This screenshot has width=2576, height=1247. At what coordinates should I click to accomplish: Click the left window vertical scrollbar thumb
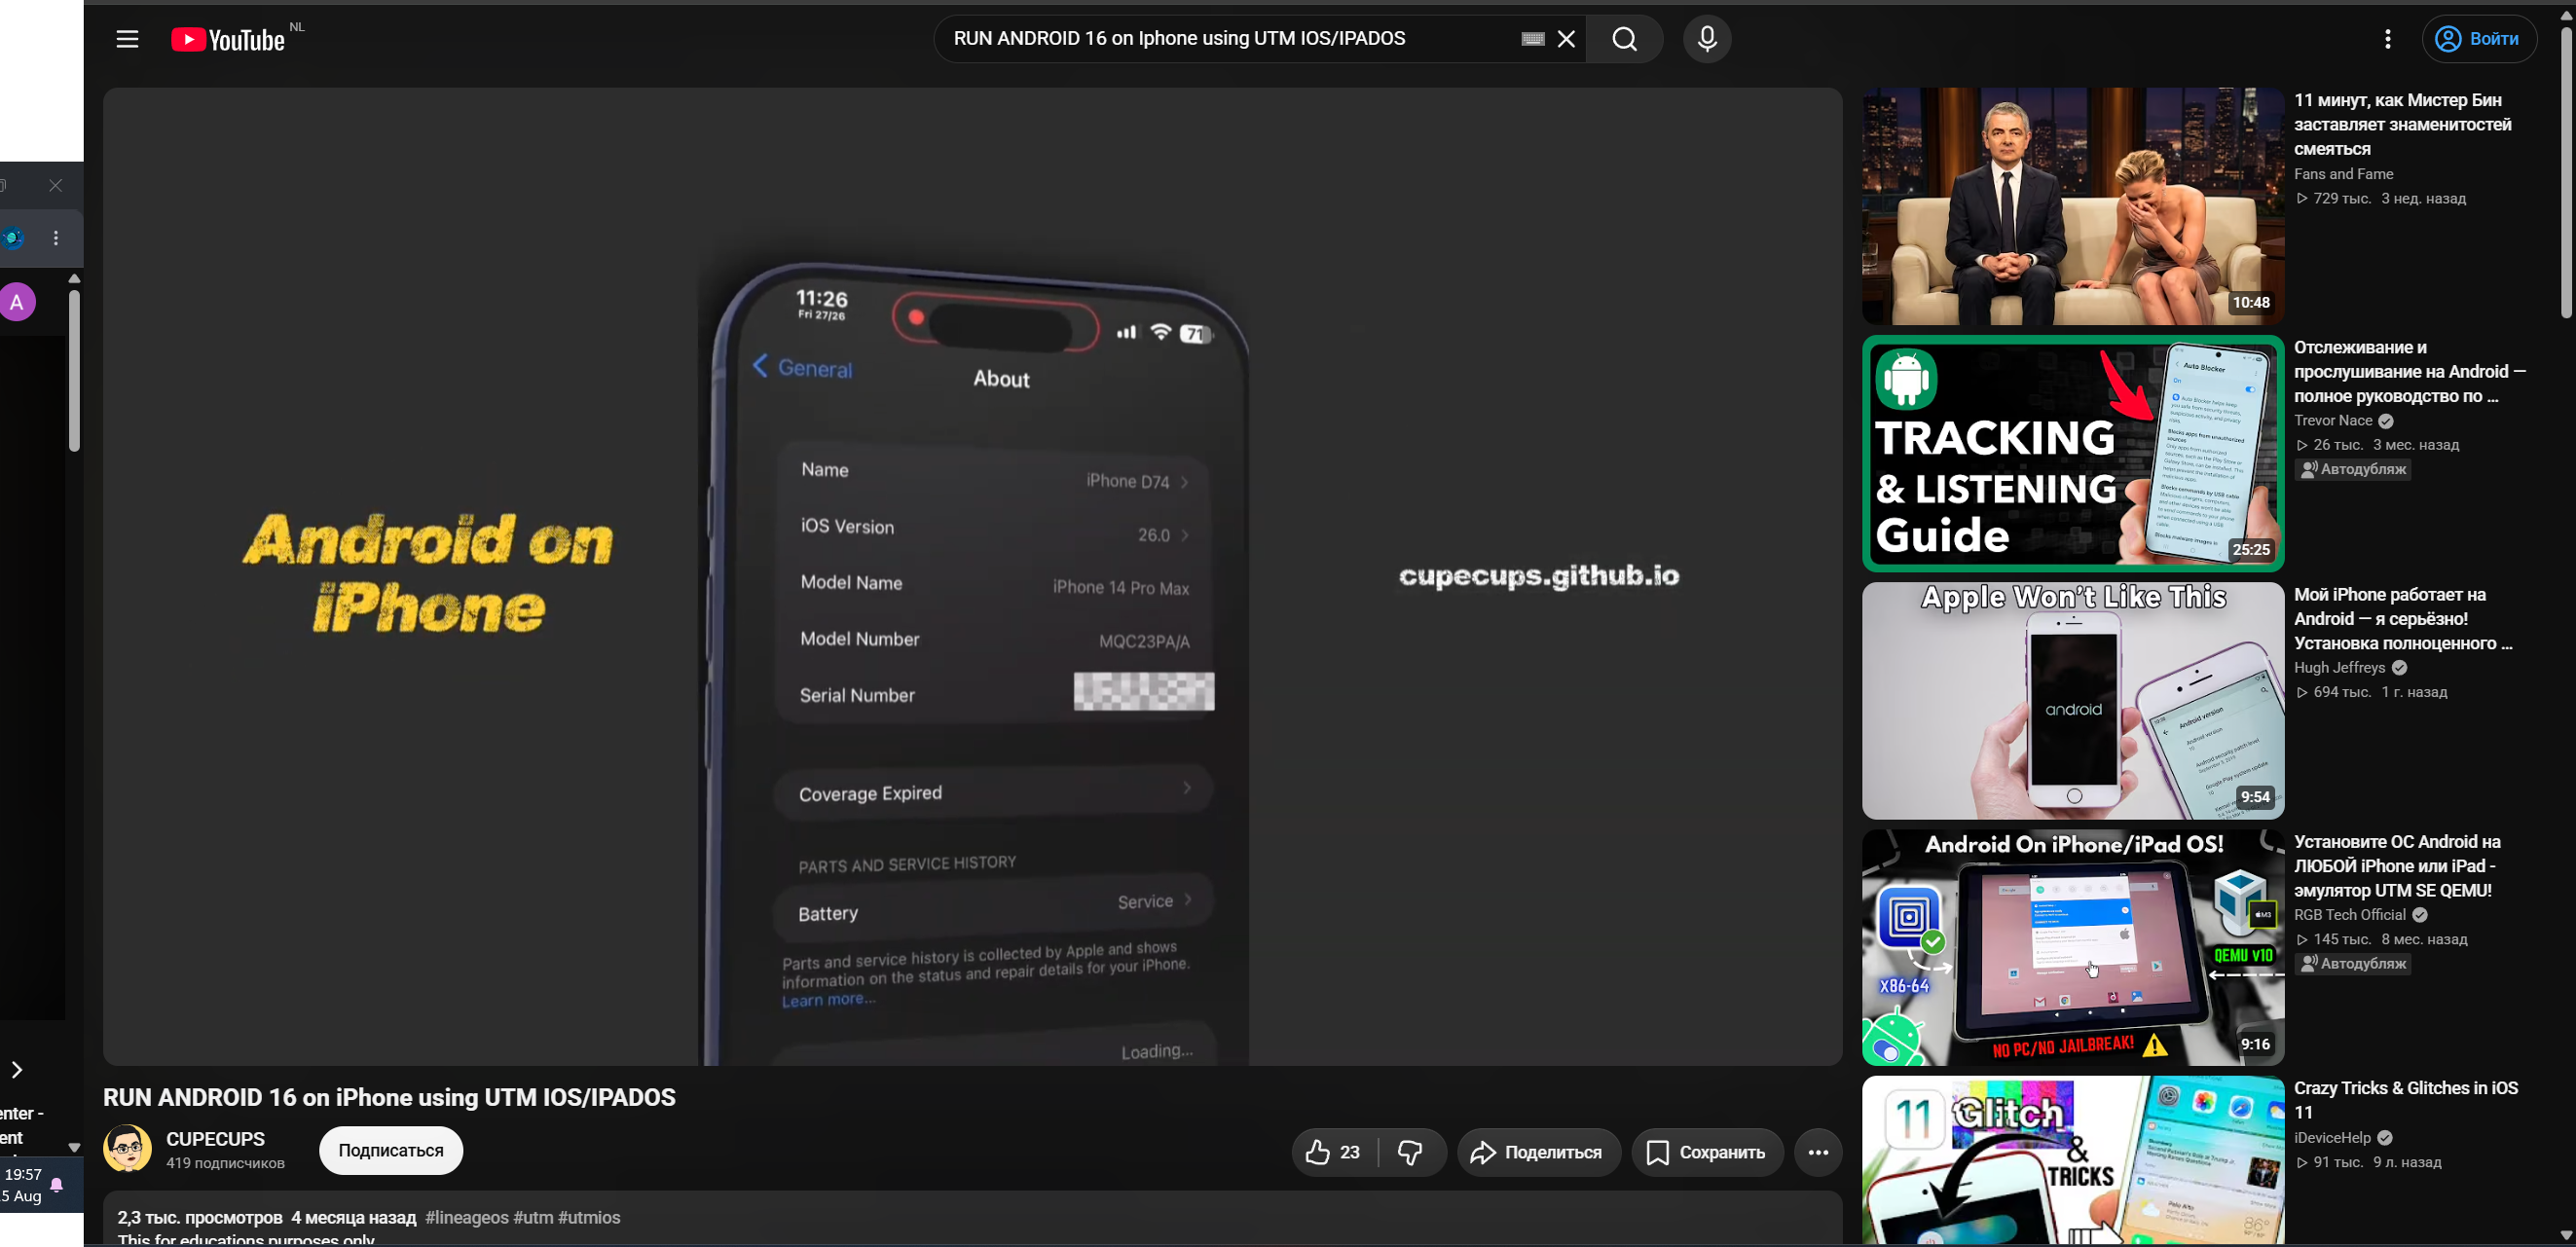coord(74,370)
